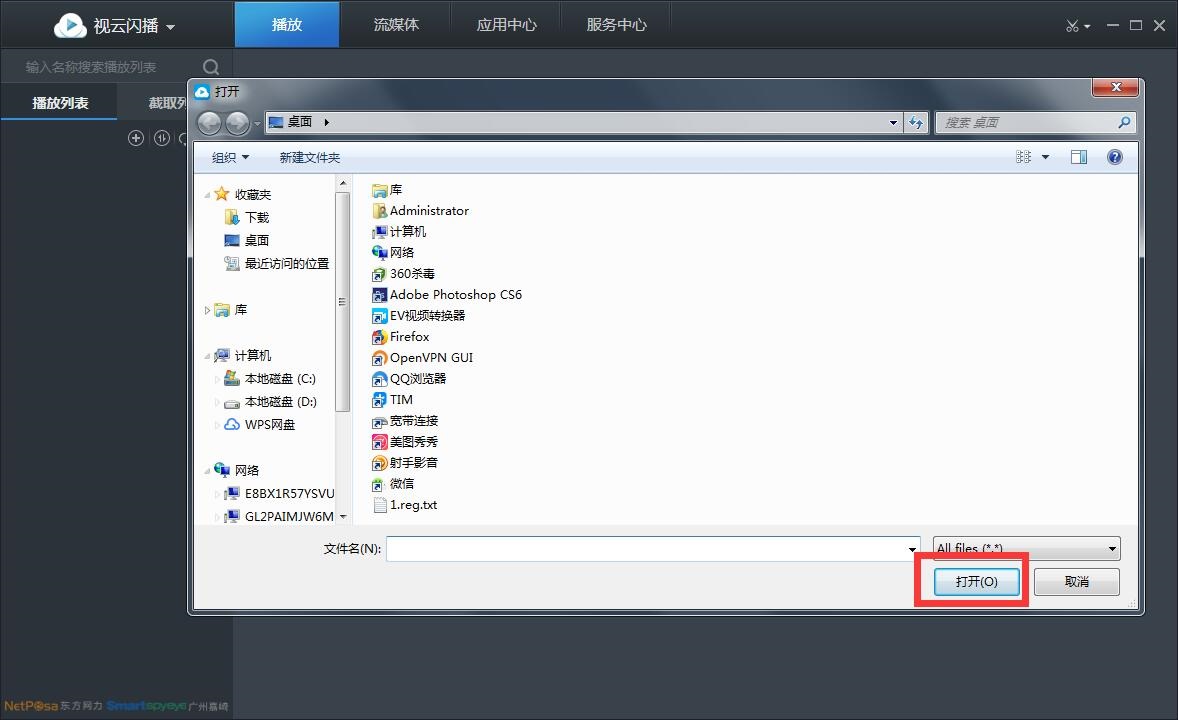This screenshot has height=720, width=1178.
Task: Expand the 本地磁盘 (C:) tree node
Action: (218, 379)
